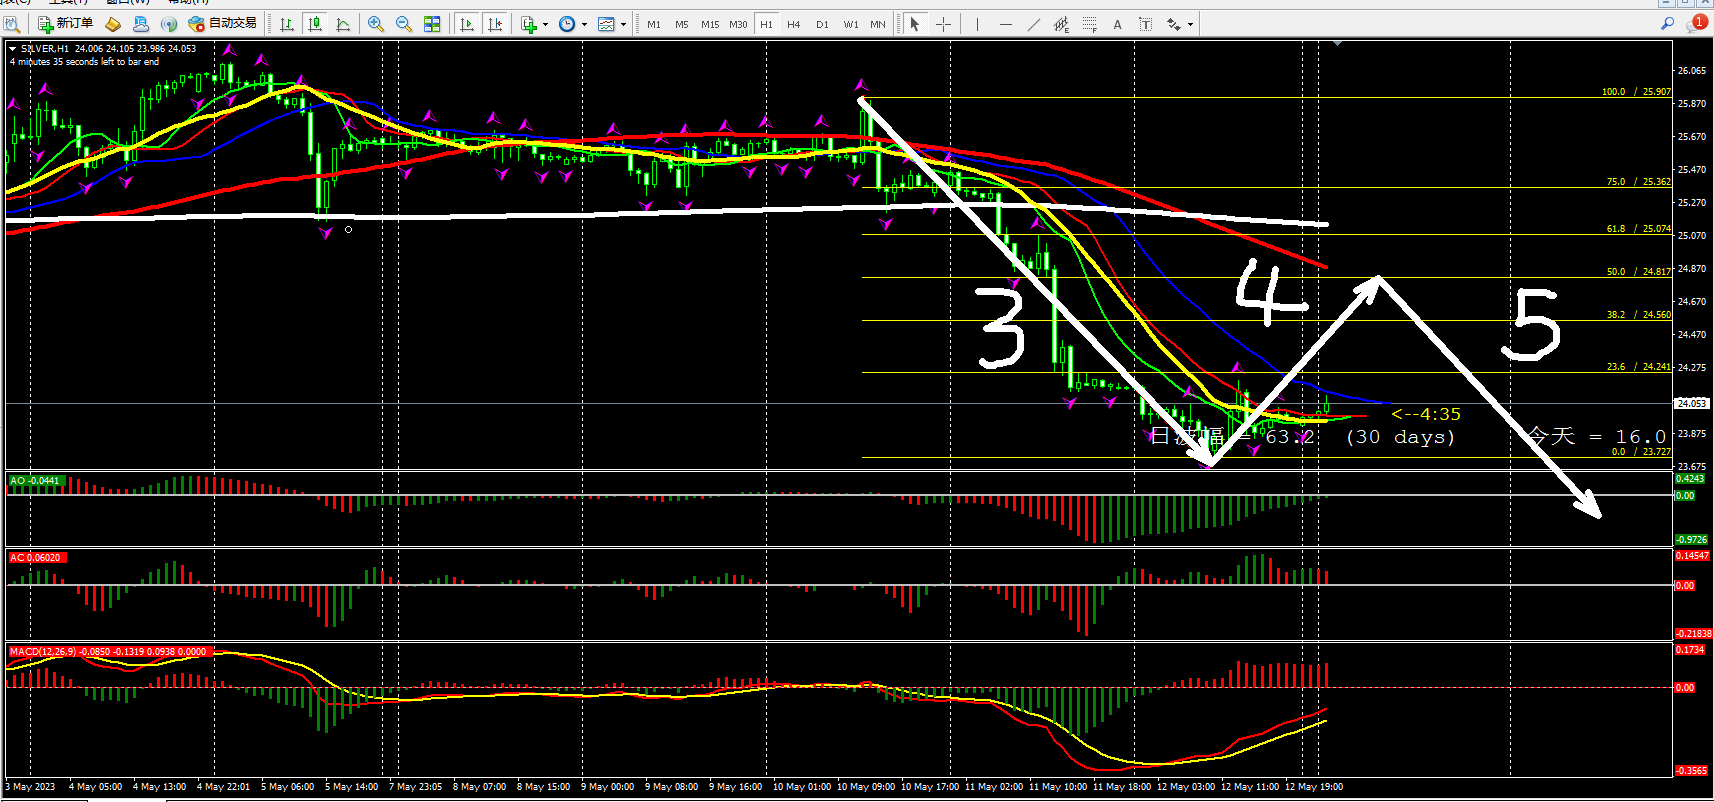Toggle candlestick chart mode
Viewport: 1714px width, 802px height.
coord(315,24)
